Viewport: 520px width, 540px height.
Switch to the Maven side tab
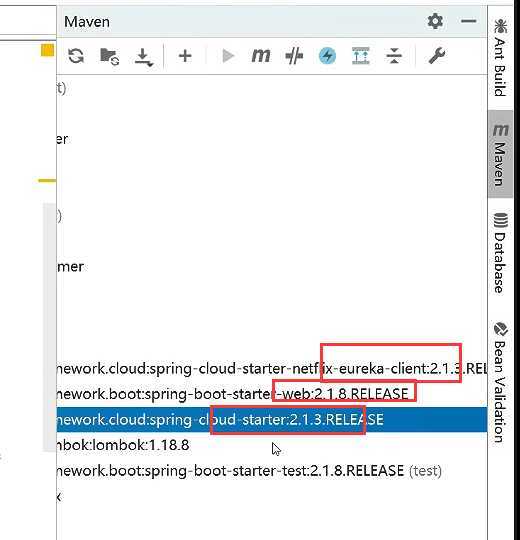pos(500,154)
